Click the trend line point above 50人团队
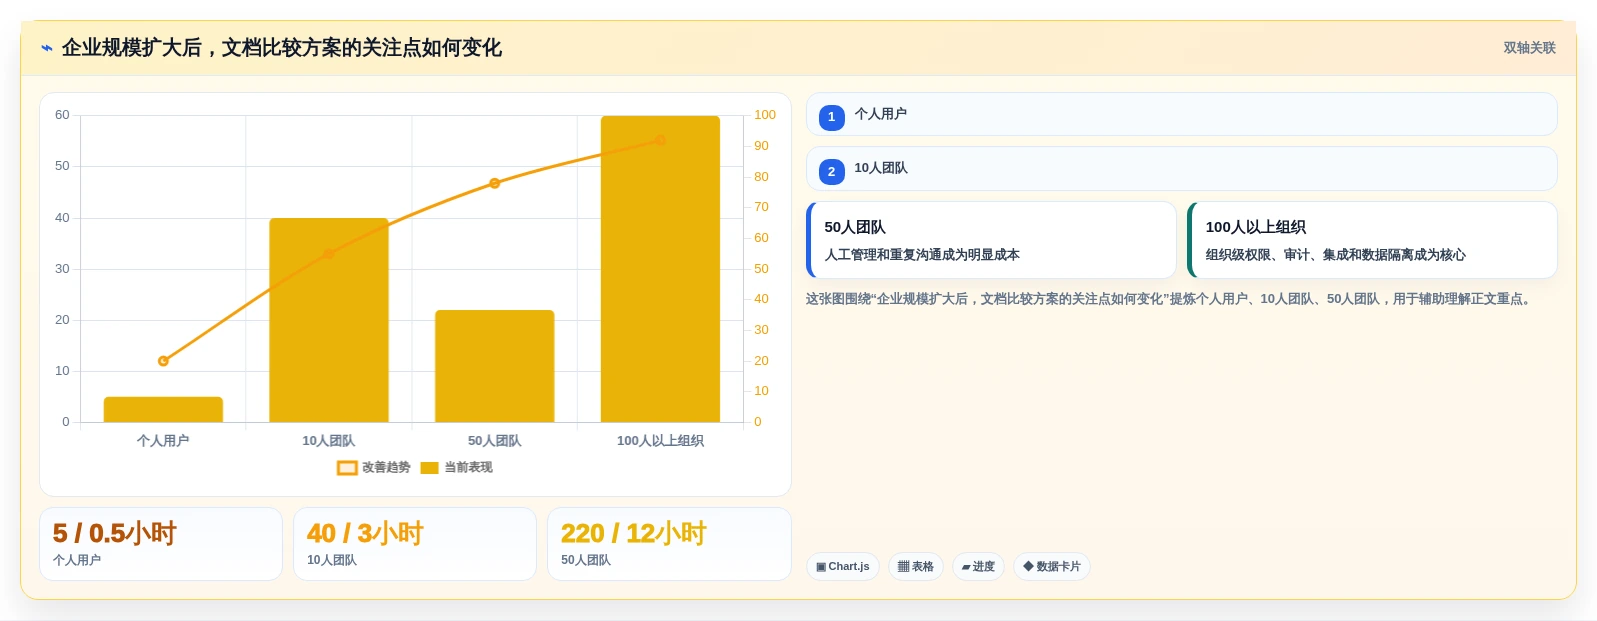The height and width of the screenshot is (621, 1597). (495, 183)
